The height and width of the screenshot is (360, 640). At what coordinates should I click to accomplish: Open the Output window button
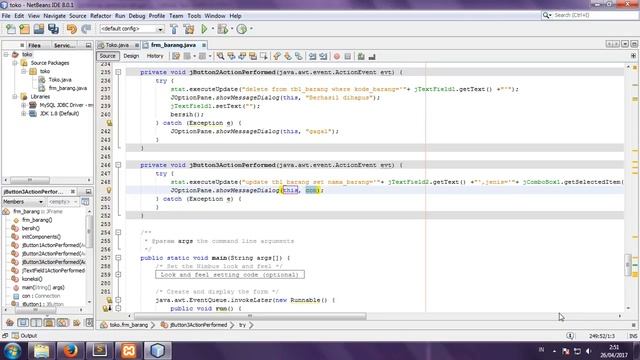[x=24, y=336]
